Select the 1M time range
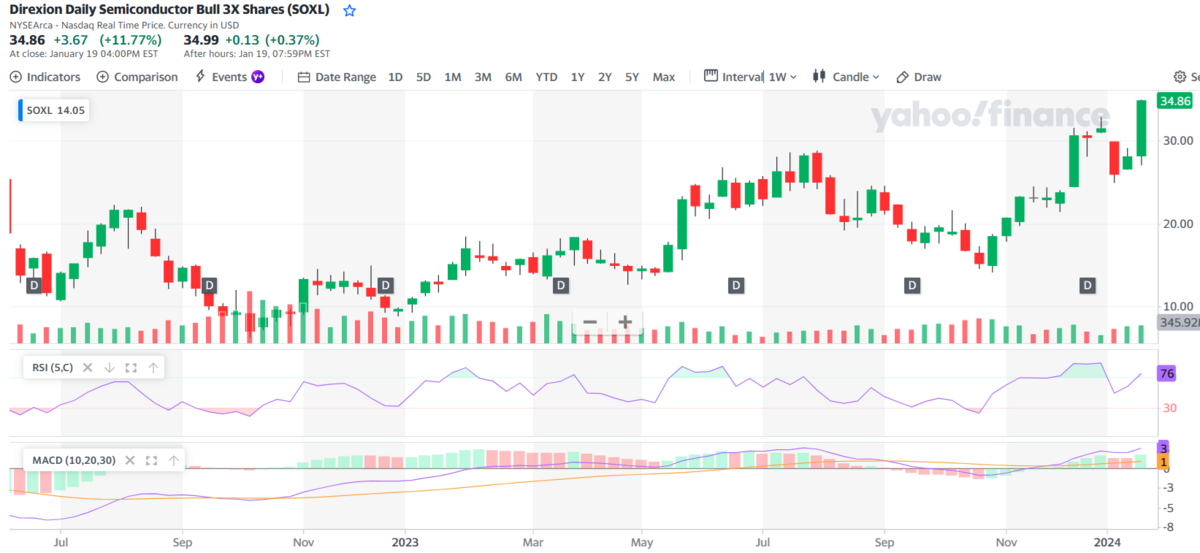Viewport: 1200px width, 553px height. click(x=453, y=77)
